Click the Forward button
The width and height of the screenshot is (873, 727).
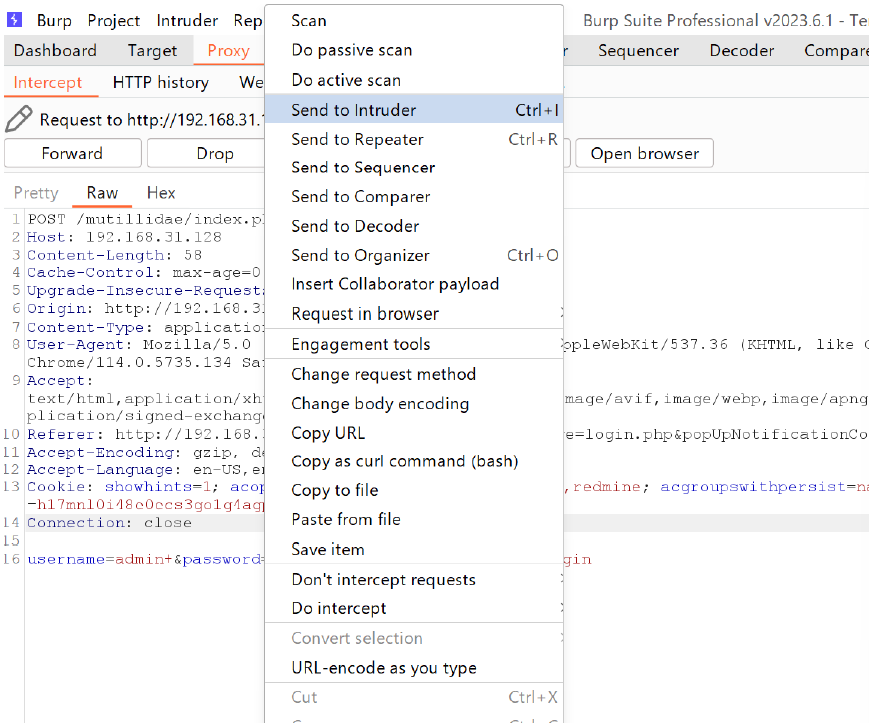(x=72, y=153)
